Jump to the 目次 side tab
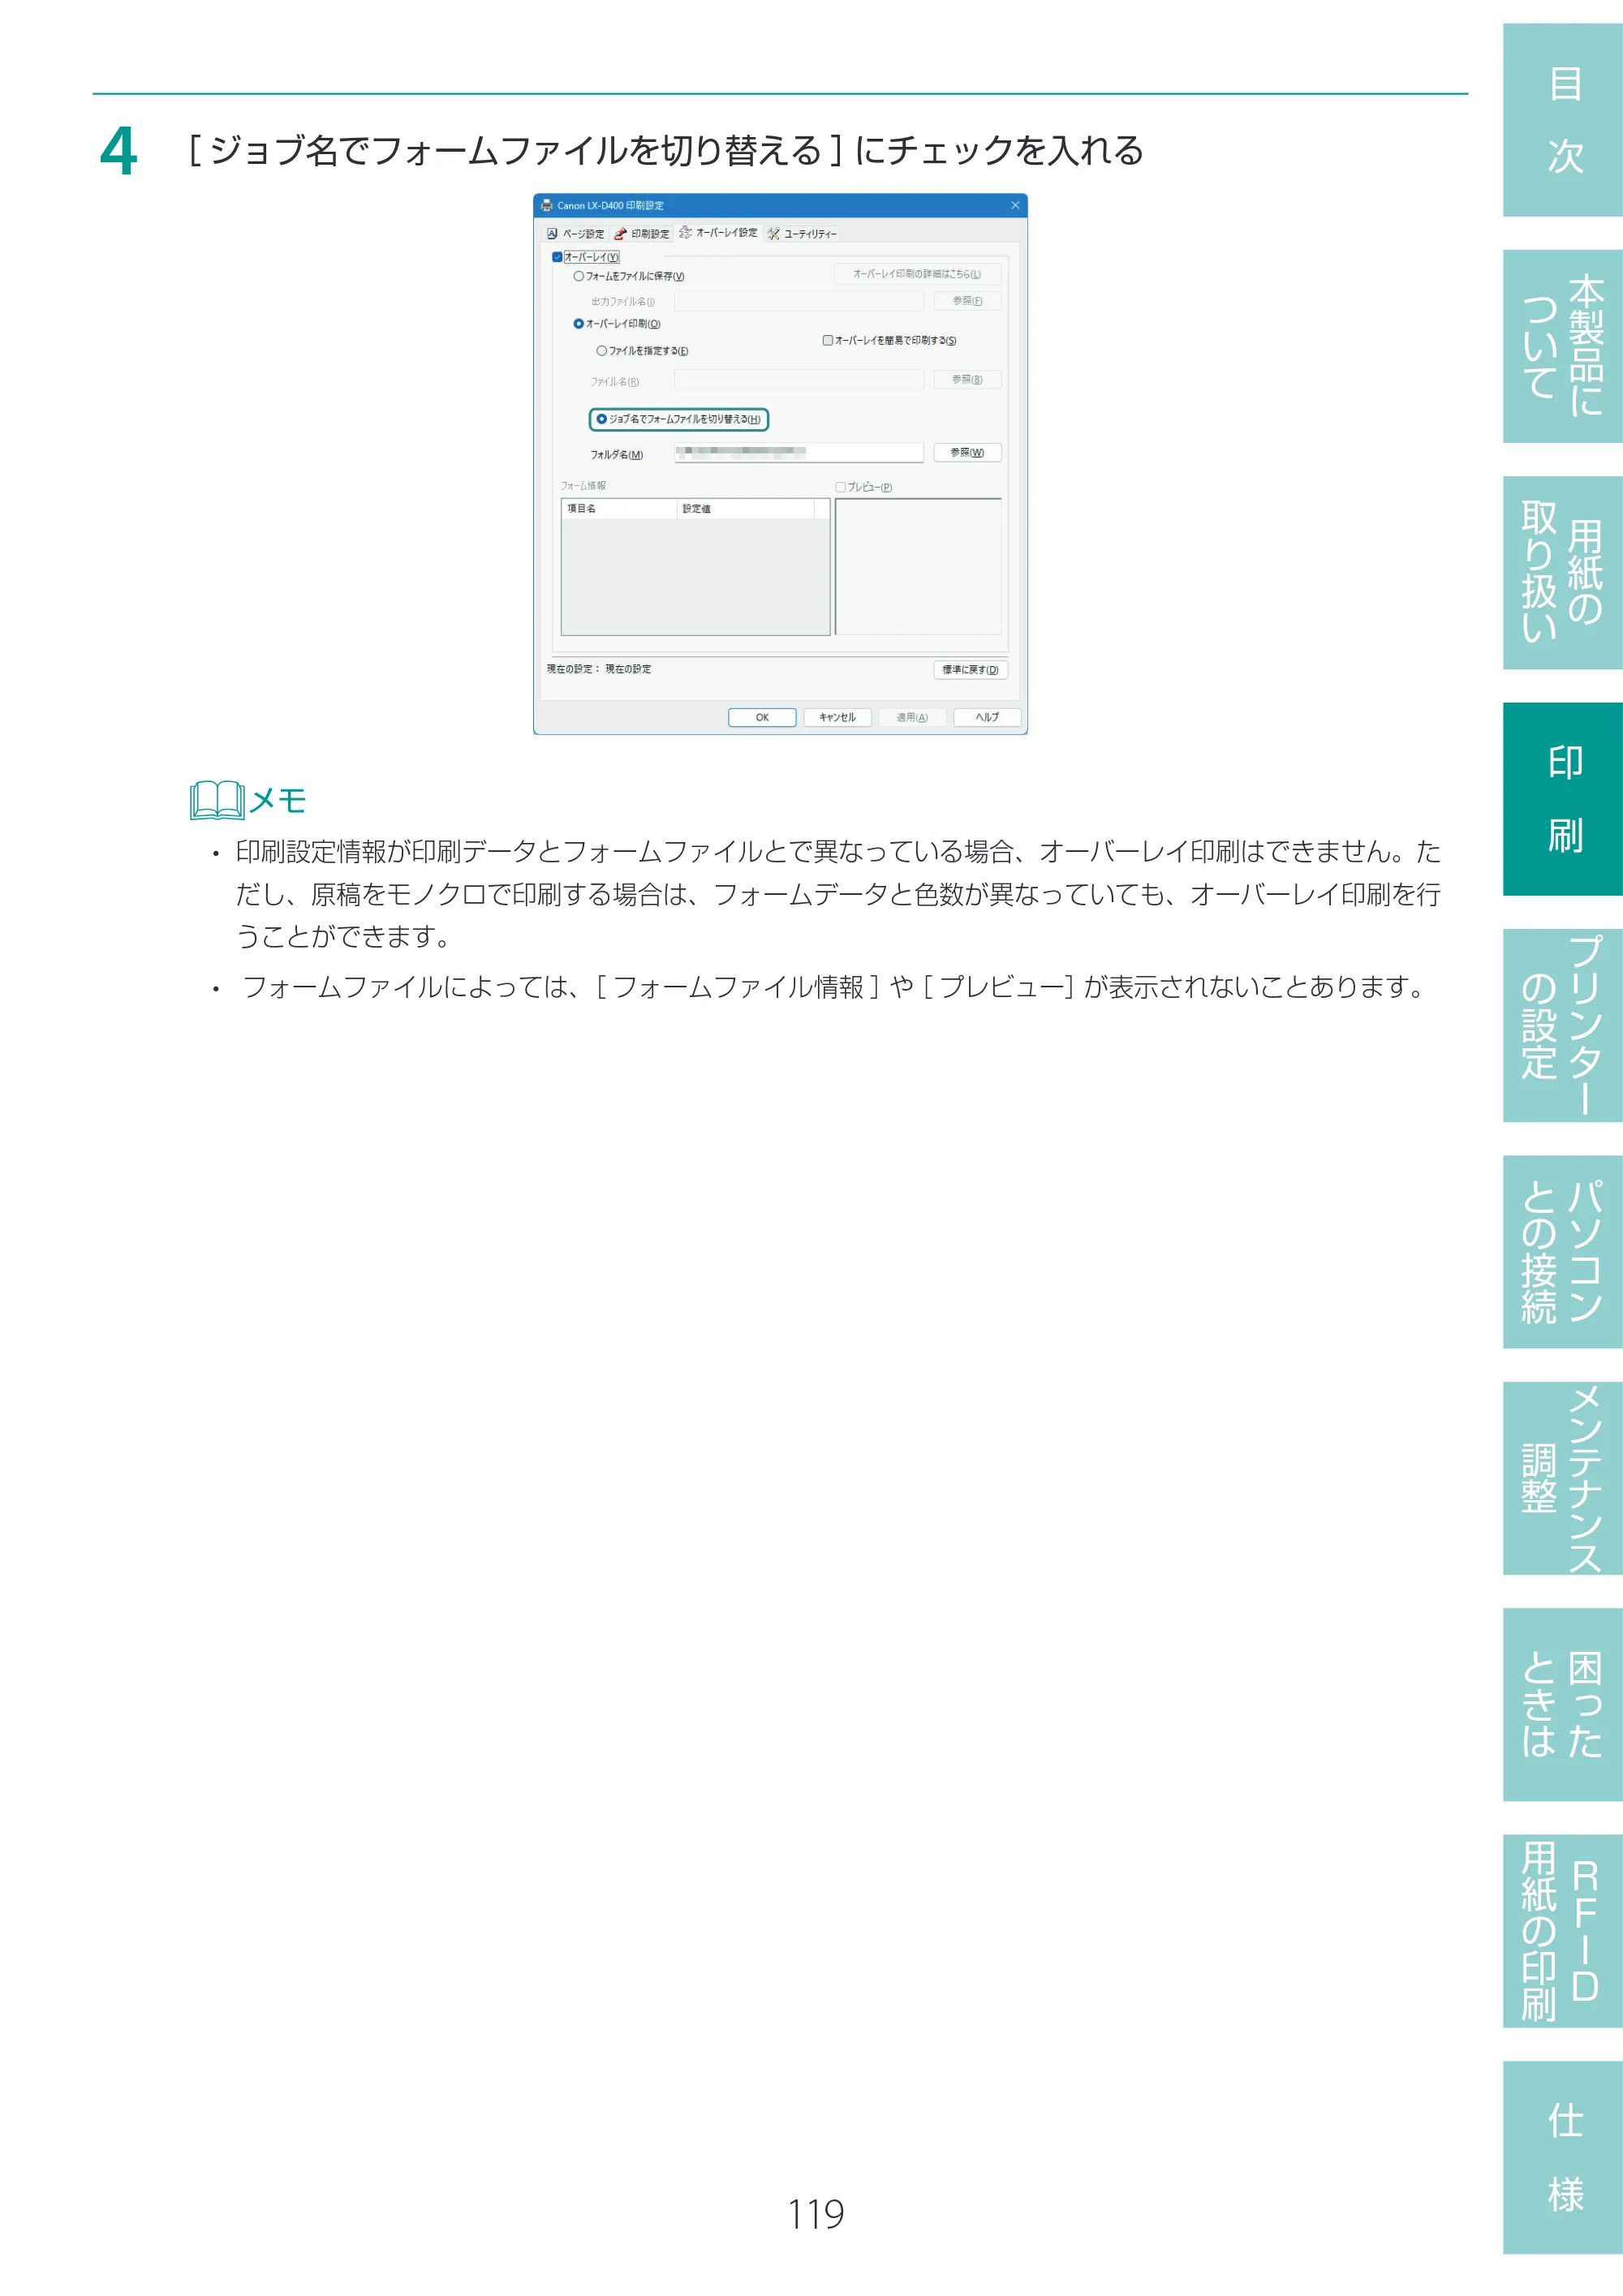The image size is (1623, 2296). coord(1563,120)
